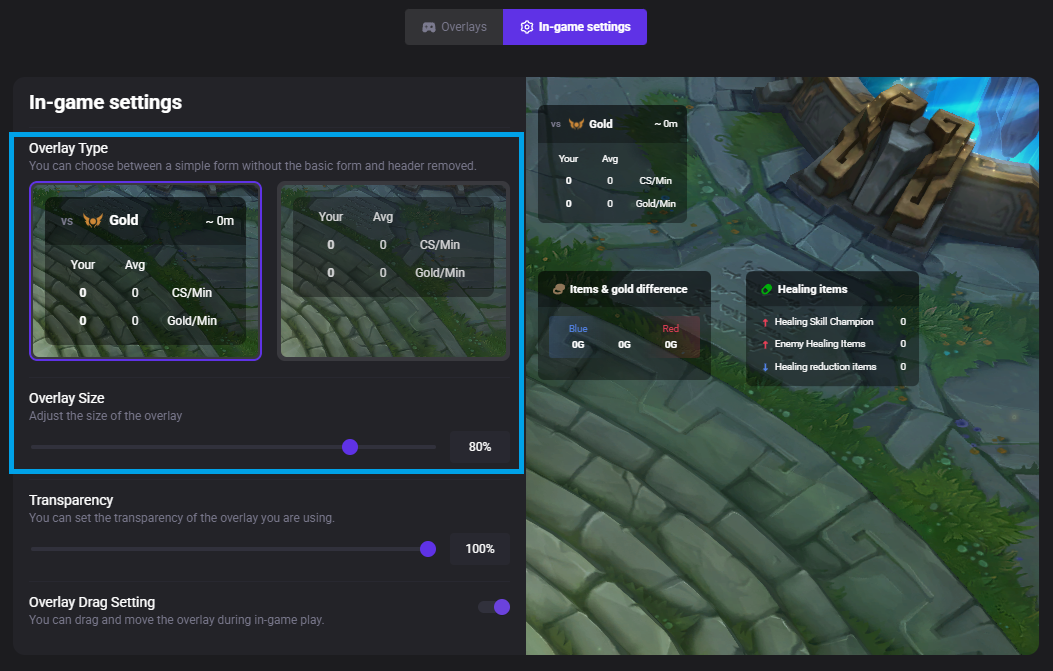Click the green pill icon beside Healing items
This screenshot has height=671, width=1053.
click(x=766, y=289)
